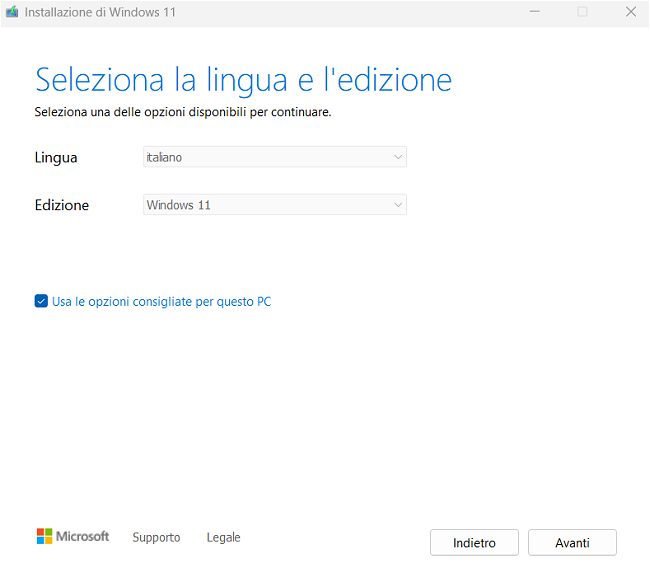Click the Windows 11 setup icon in title bar
The height and width of the screenshot is (577, 650).
[12, 12]
